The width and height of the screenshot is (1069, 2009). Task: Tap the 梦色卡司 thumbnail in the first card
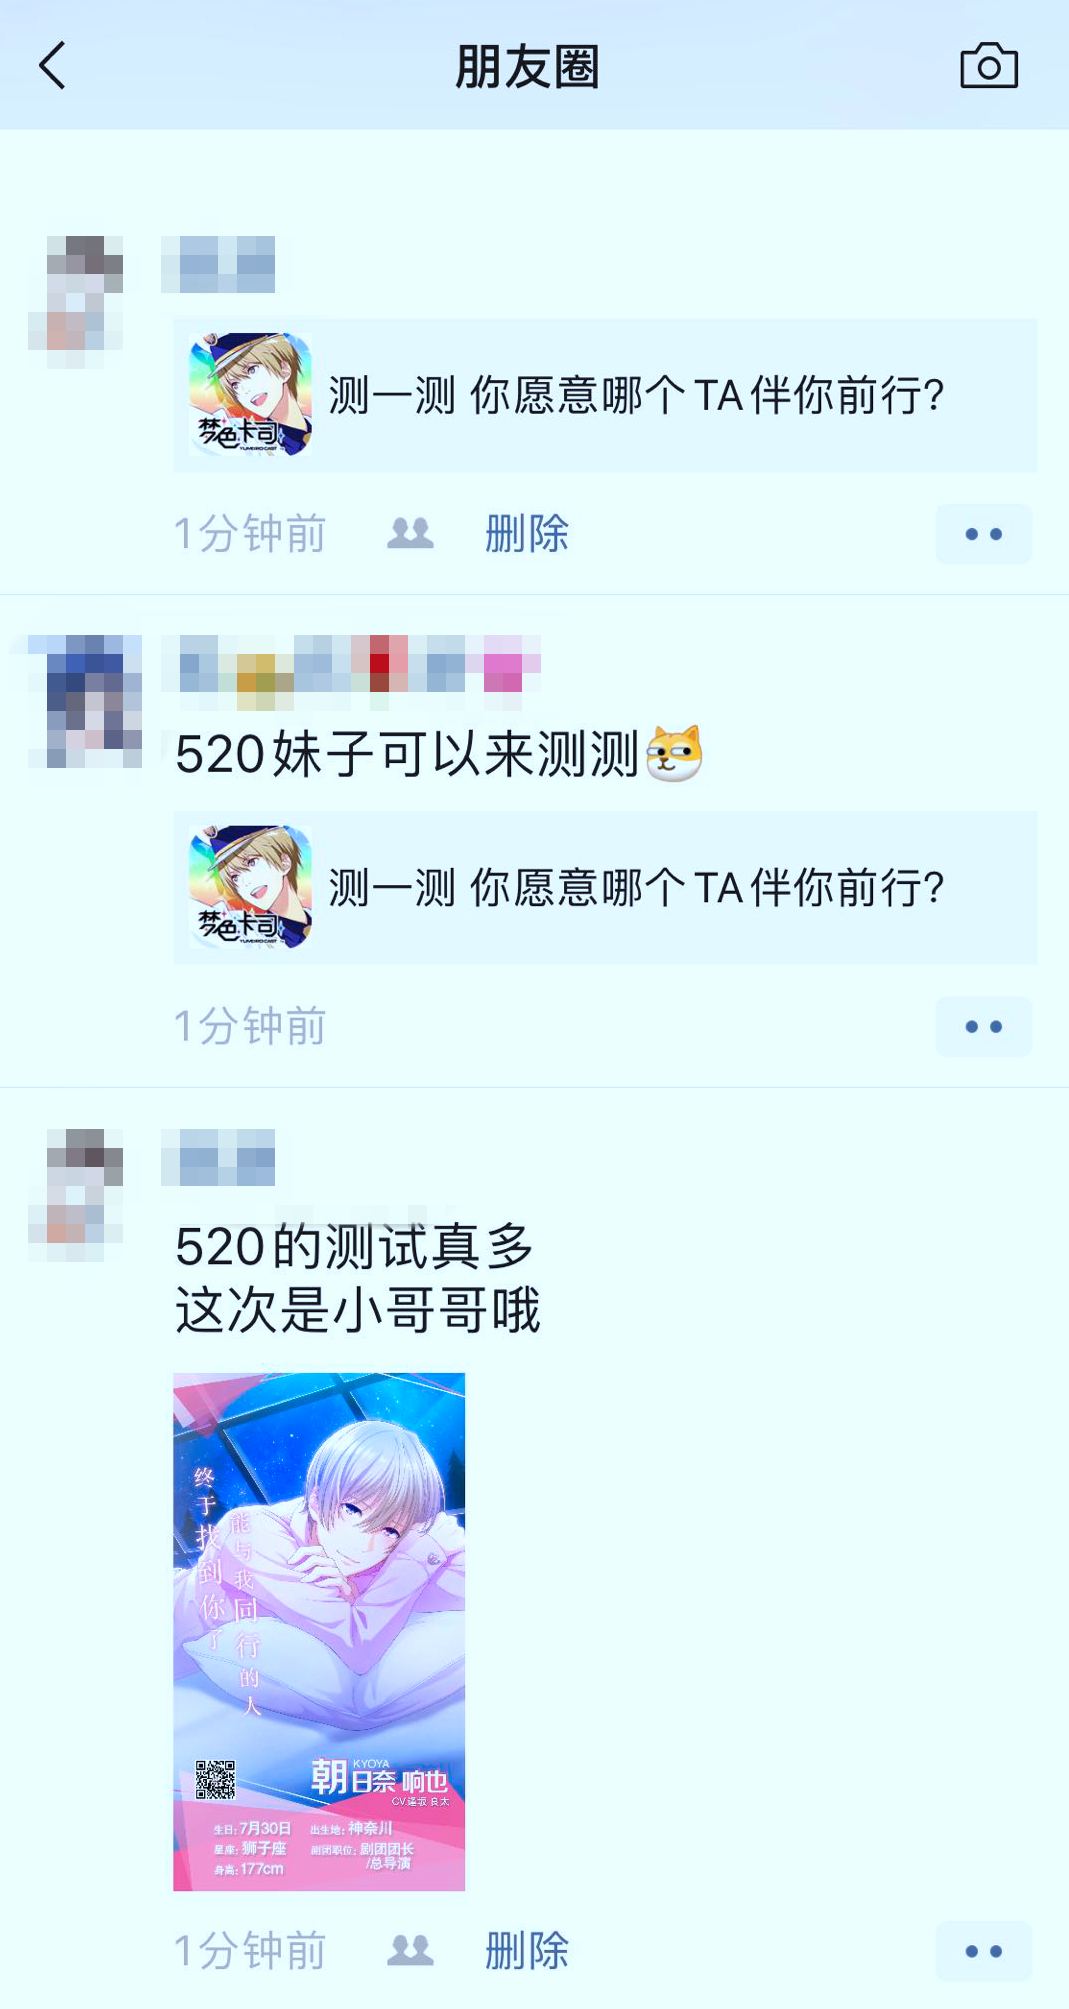[250, 395]
